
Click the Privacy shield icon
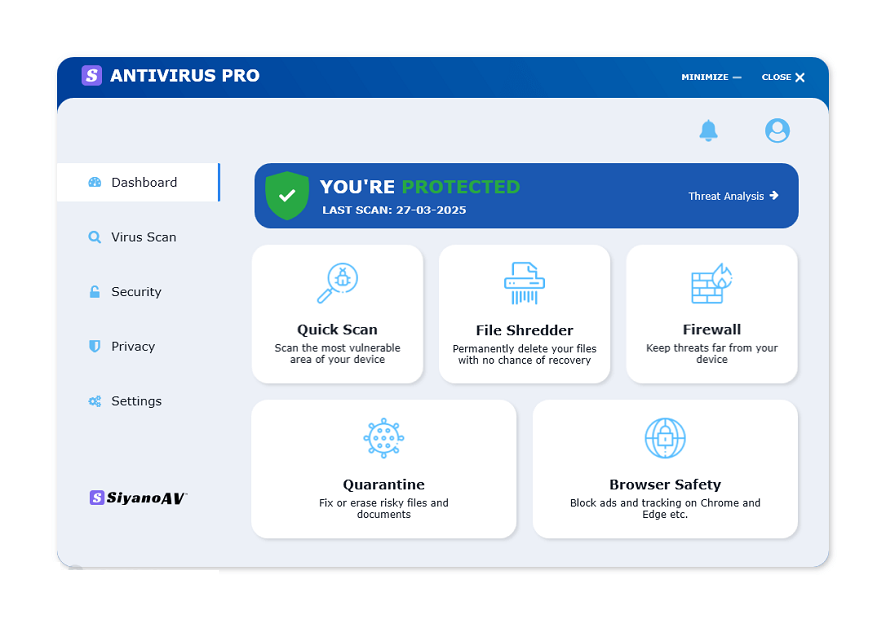(93, 346)
